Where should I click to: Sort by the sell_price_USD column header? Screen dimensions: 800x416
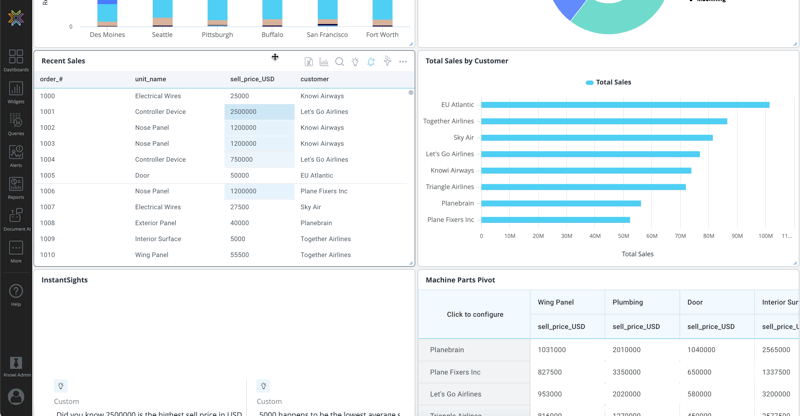point(252,79)
